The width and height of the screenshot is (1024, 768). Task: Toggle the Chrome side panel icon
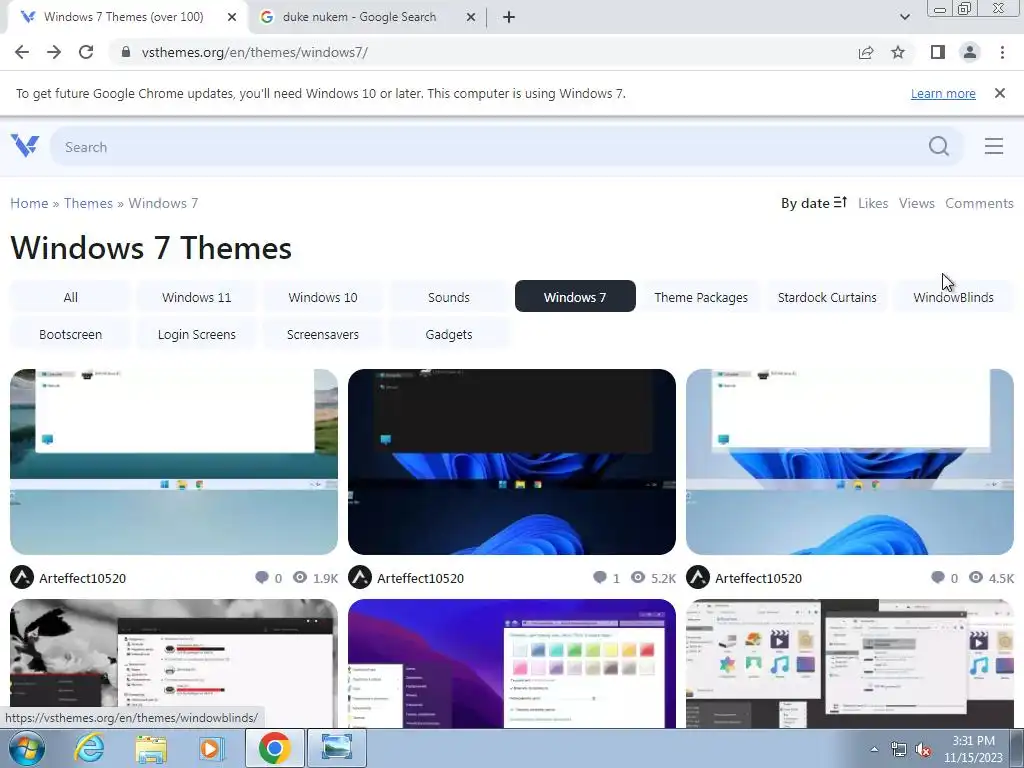[x=937, y=52]
